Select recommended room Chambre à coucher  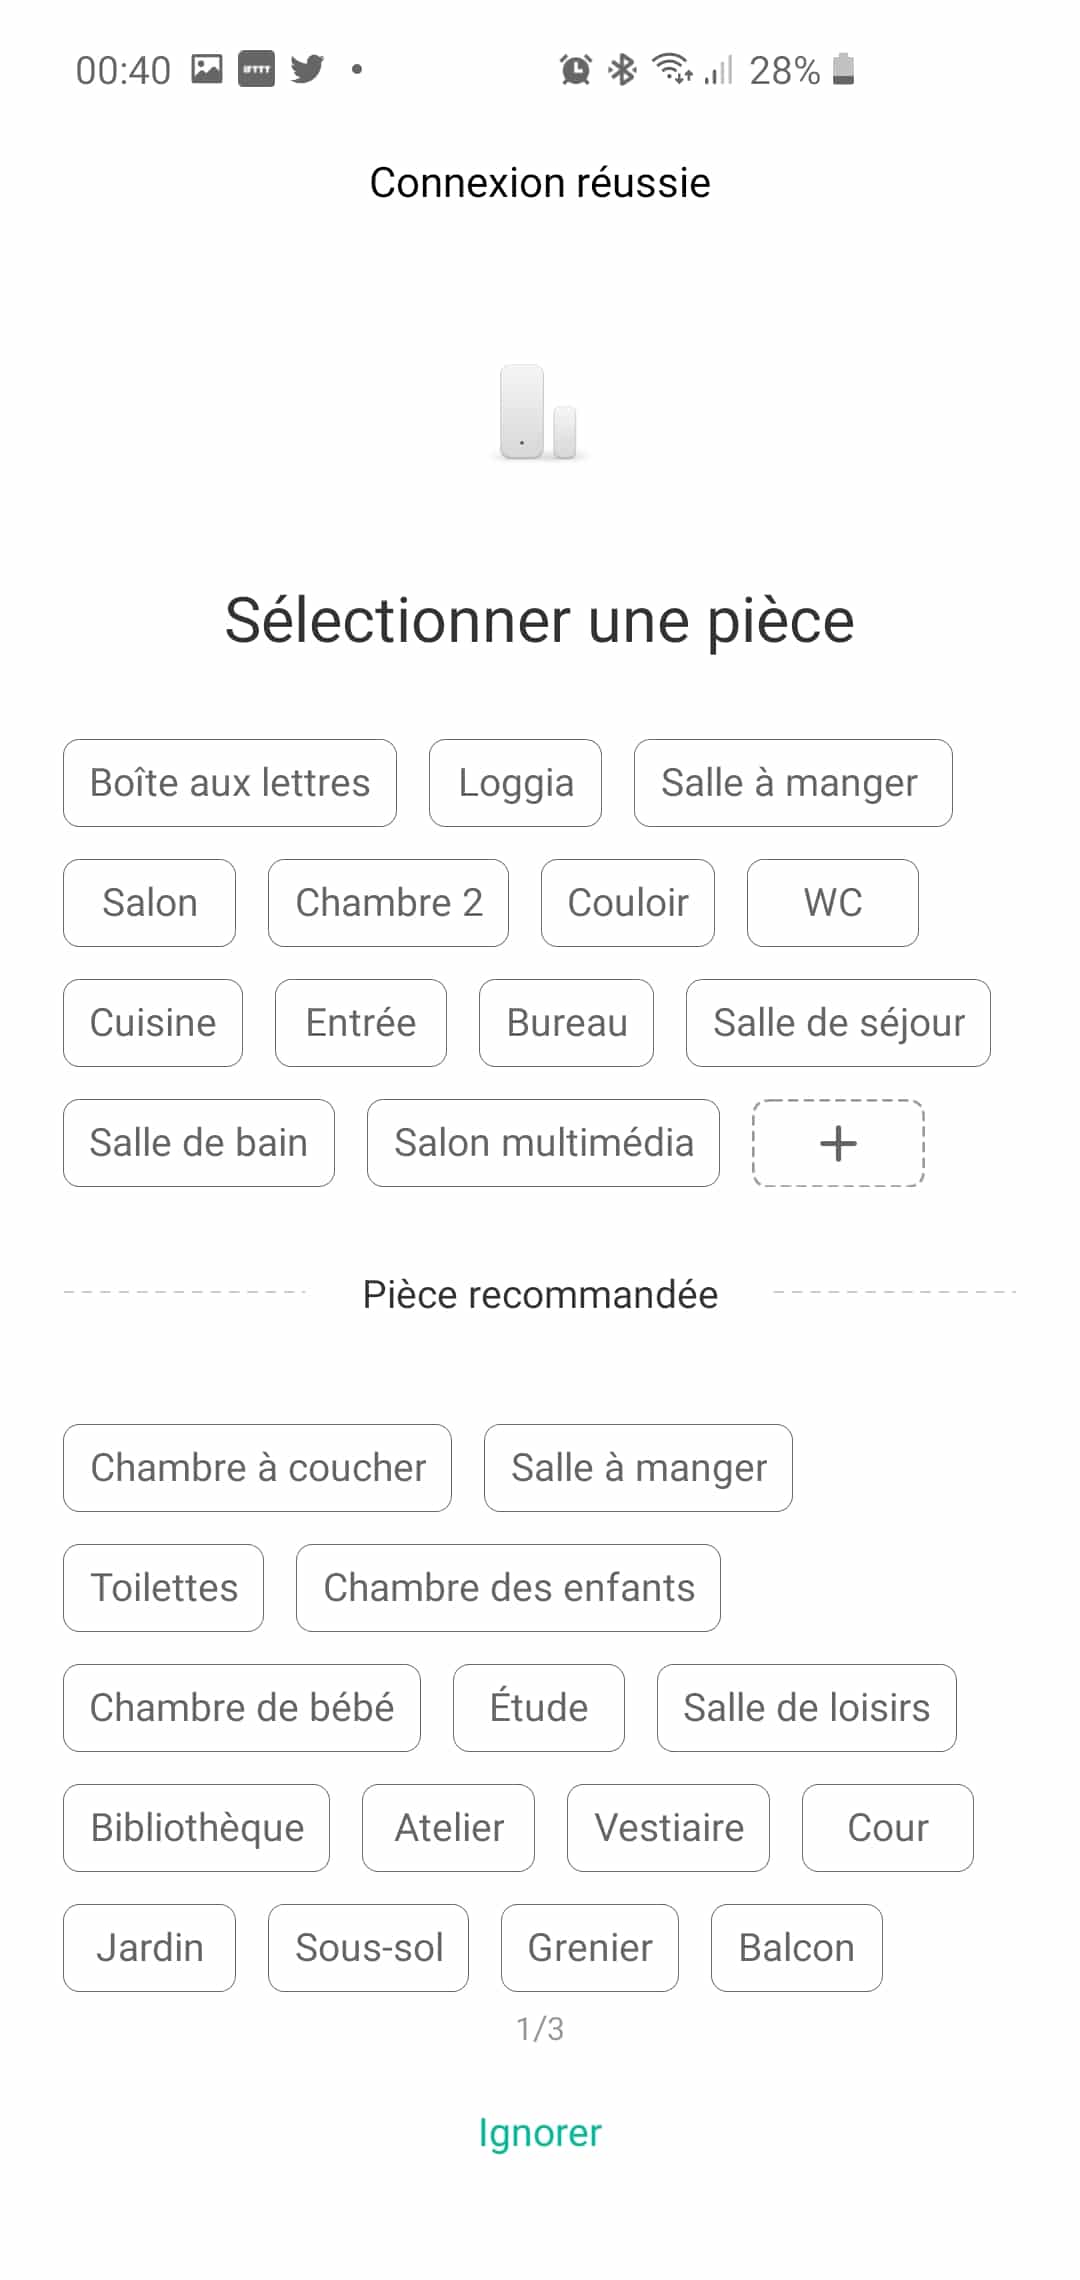tap(257, 1468)
